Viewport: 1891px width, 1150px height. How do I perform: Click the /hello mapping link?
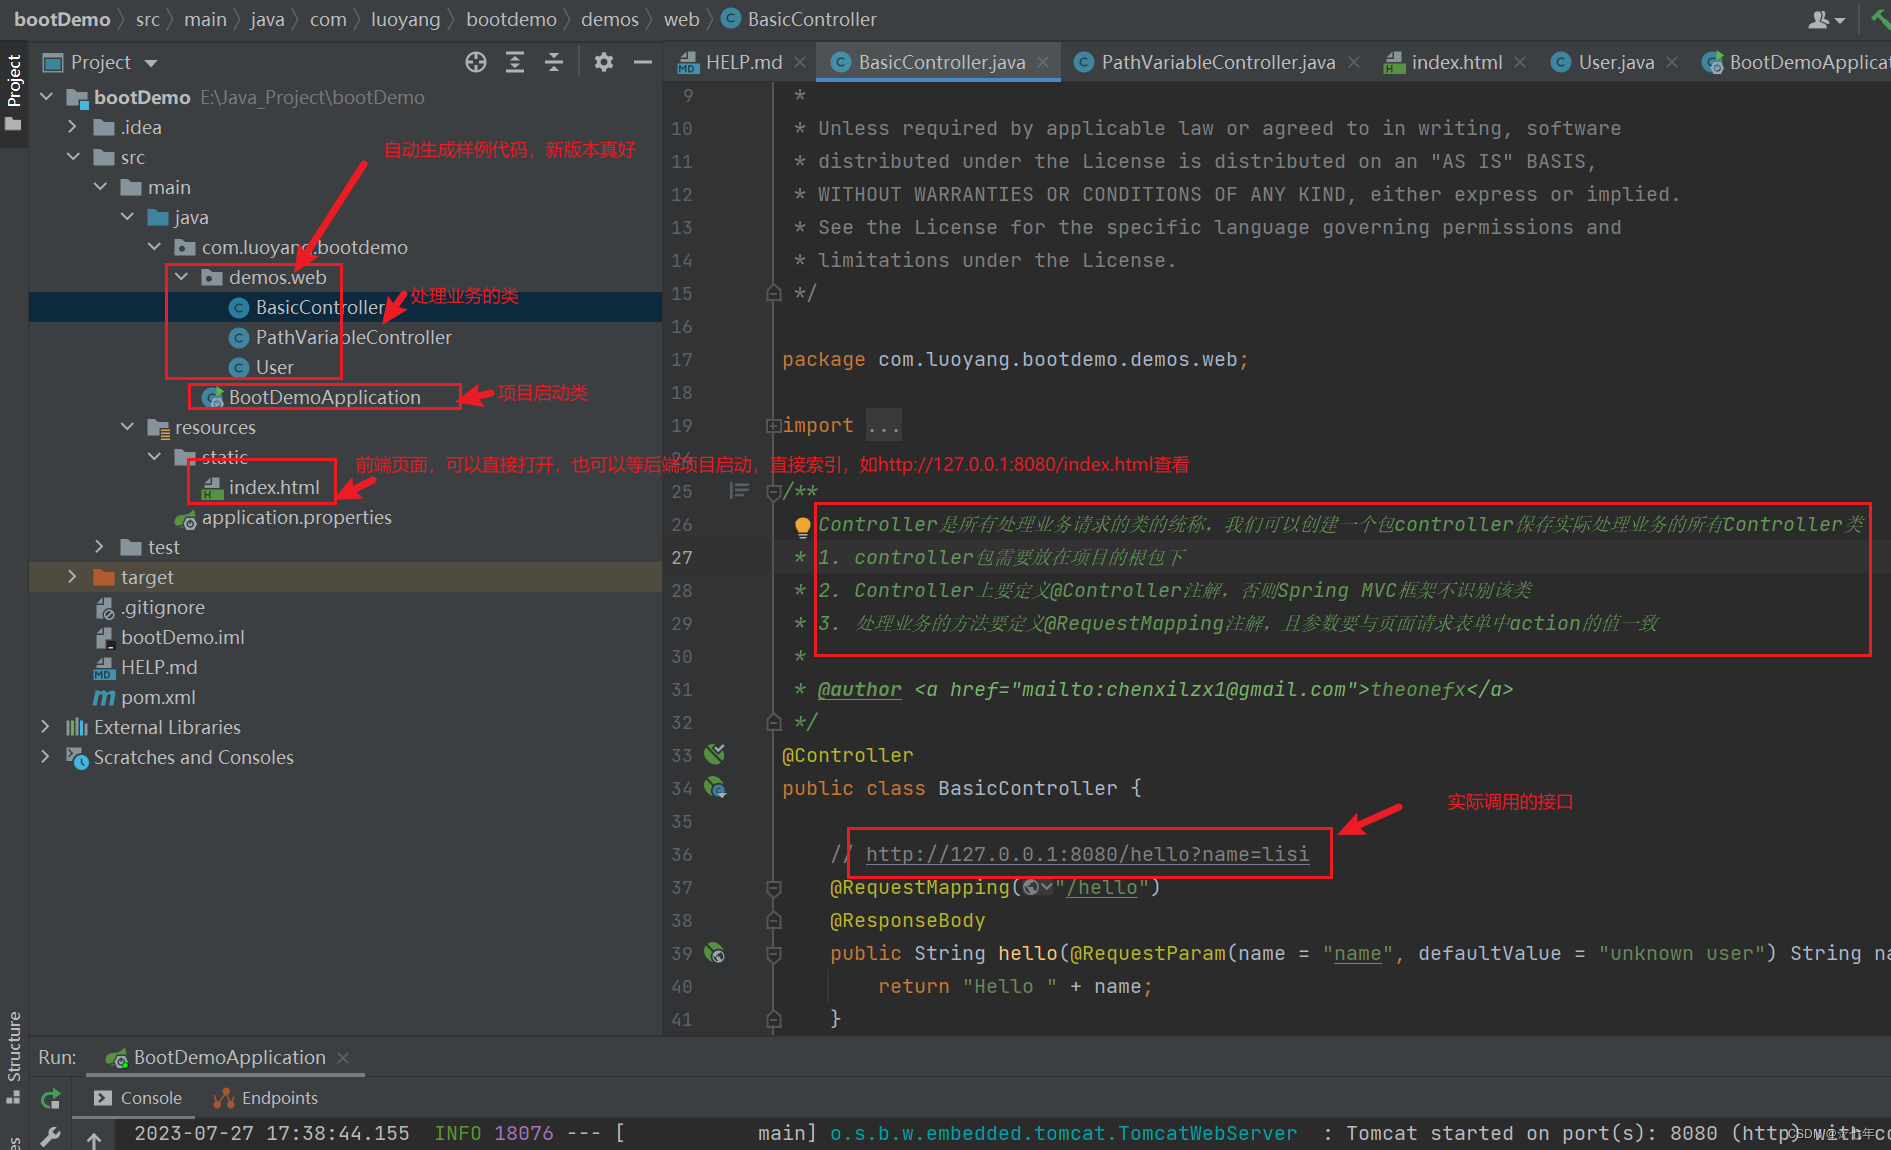1102,887
